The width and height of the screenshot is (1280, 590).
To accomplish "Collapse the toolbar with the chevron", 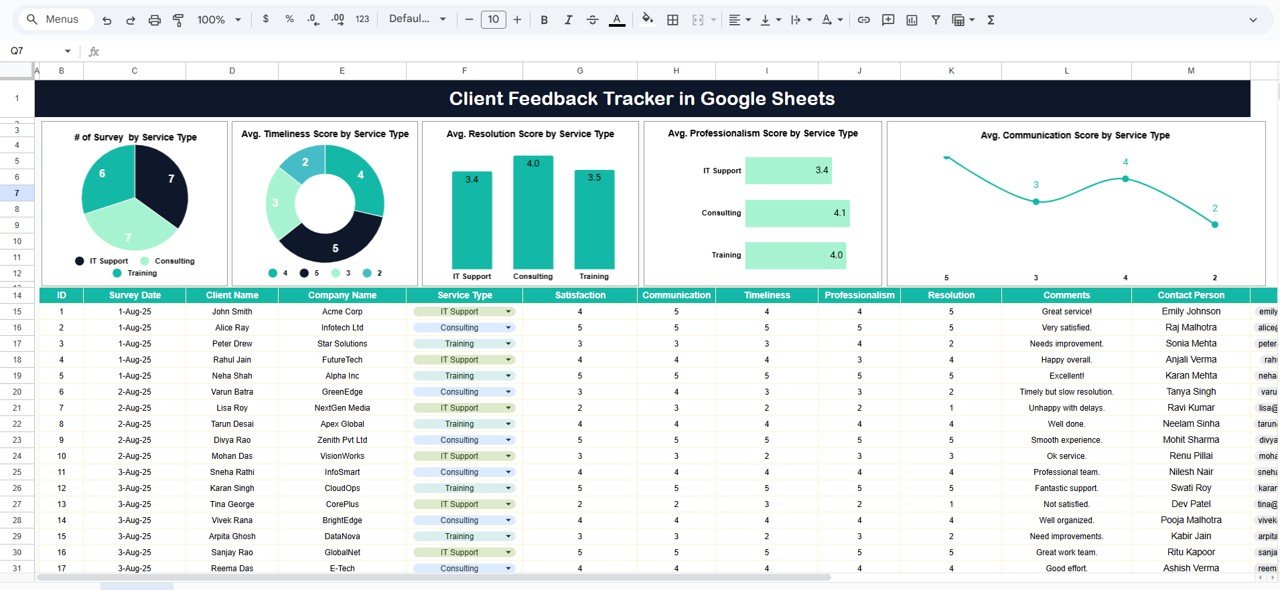I will tap(1253, 19).
